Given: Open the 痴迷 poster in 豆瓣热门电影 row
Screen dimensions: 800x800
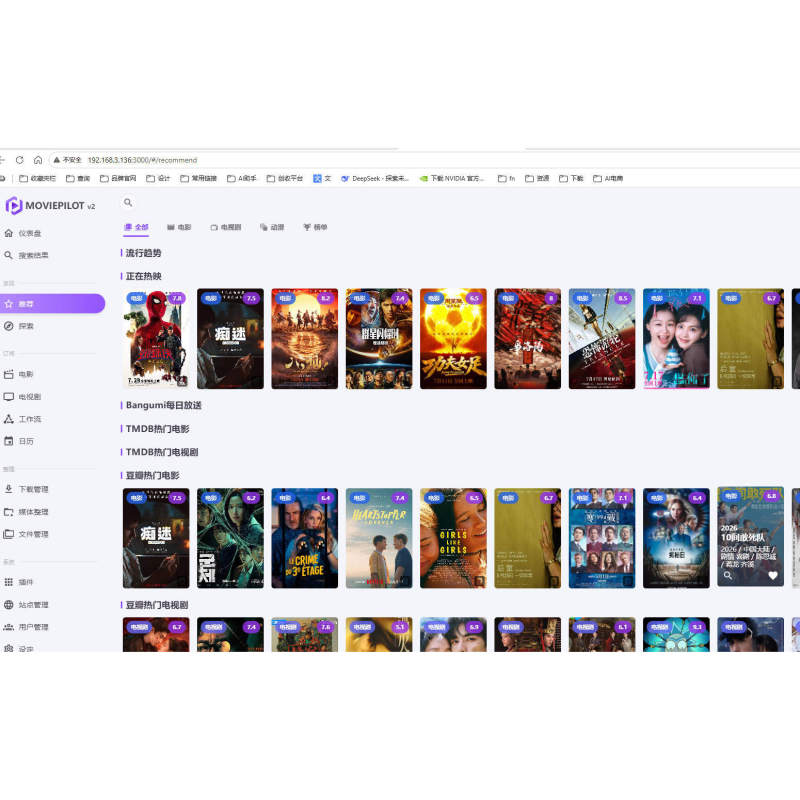Looking at the screenshot, I should pos(156,538).
